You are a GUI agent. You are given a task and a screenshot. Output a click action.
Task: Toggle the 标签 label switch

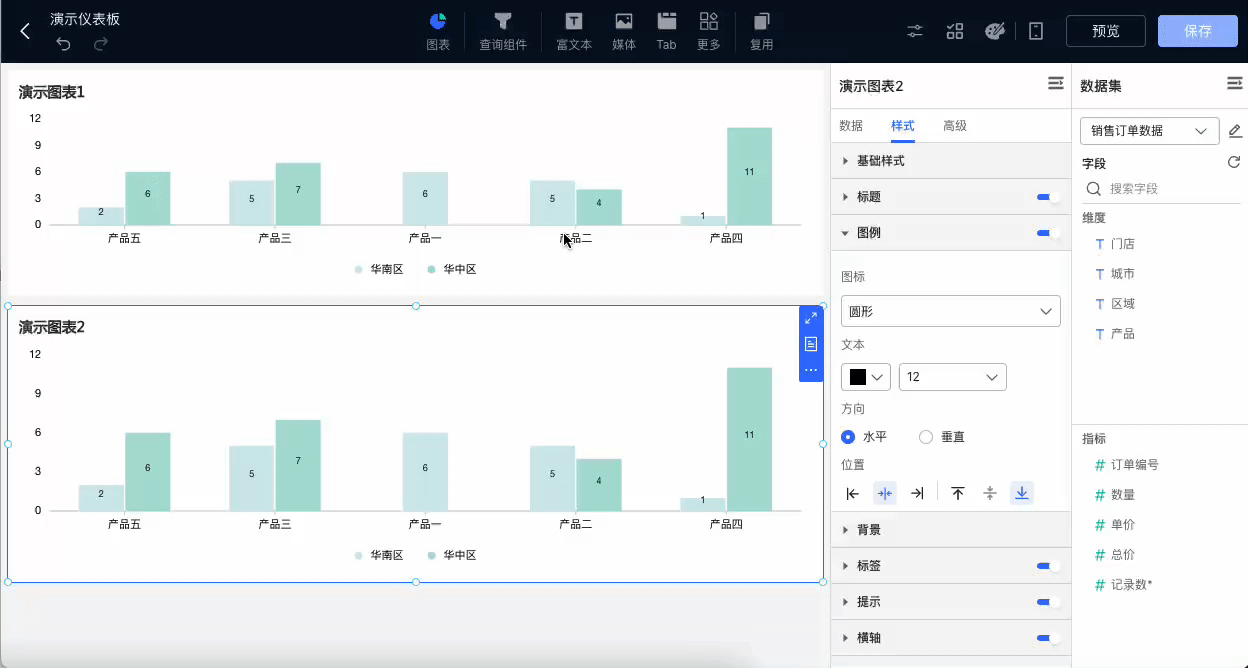click(1049, 566)
